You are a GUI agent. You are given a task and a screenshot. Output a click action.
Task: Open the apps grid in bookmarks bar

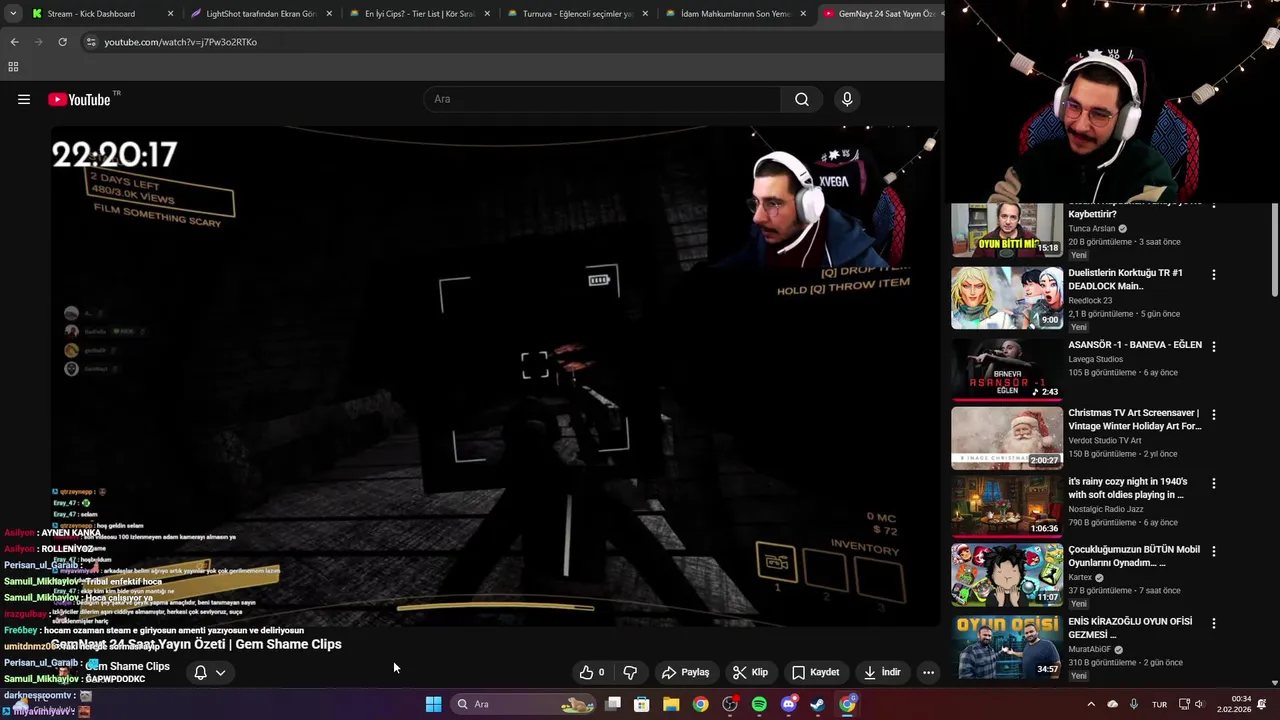pos(13,67)
